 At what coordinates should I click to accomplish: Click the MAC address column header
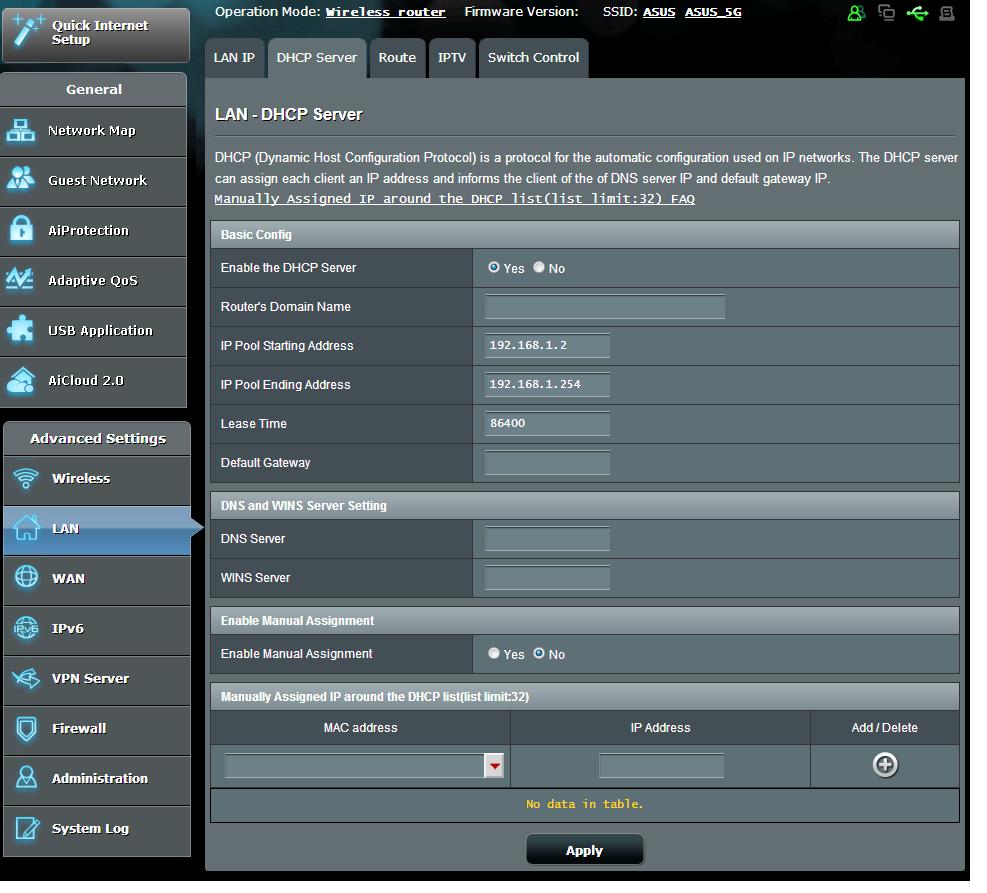361,730
